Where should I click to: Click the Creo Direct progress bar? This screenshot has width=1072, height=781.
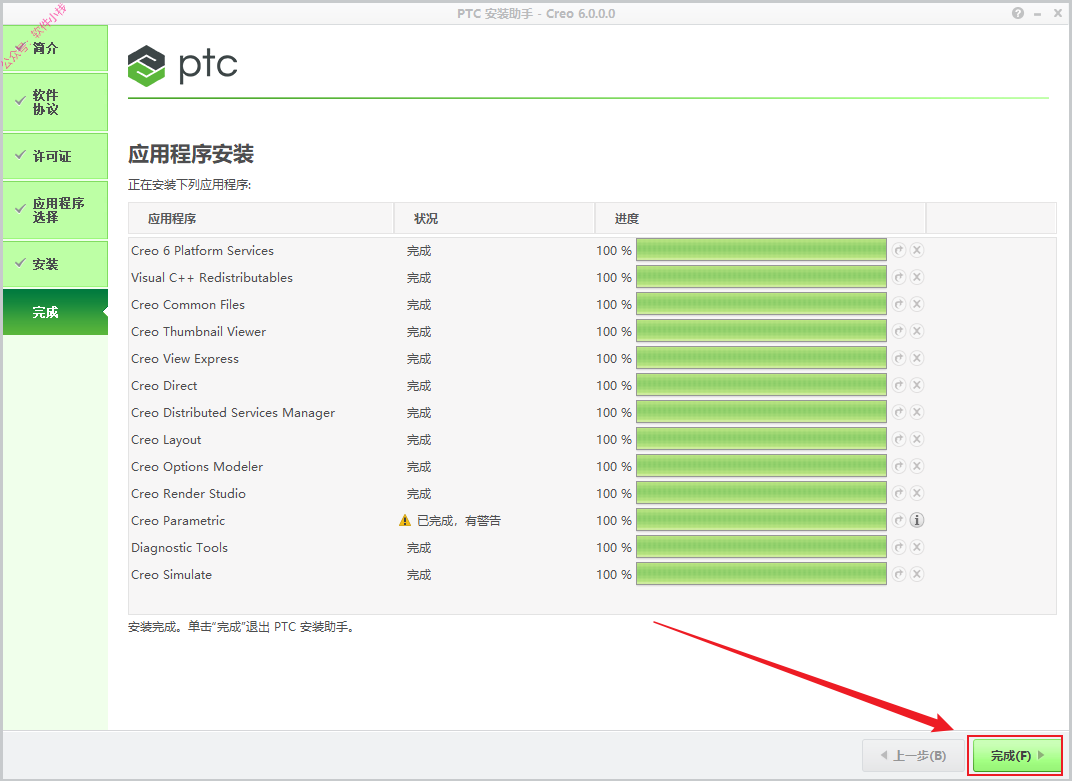click(761, 385)
